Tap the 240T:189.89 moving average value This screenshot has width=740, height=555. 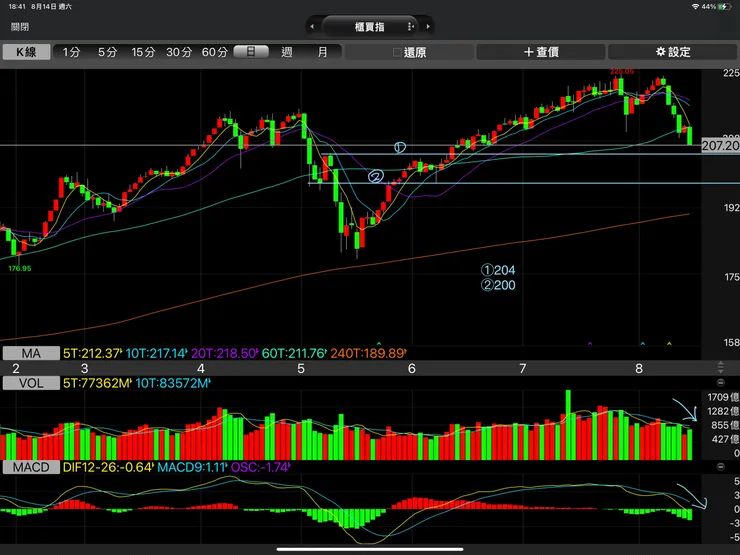click(368, 353)
